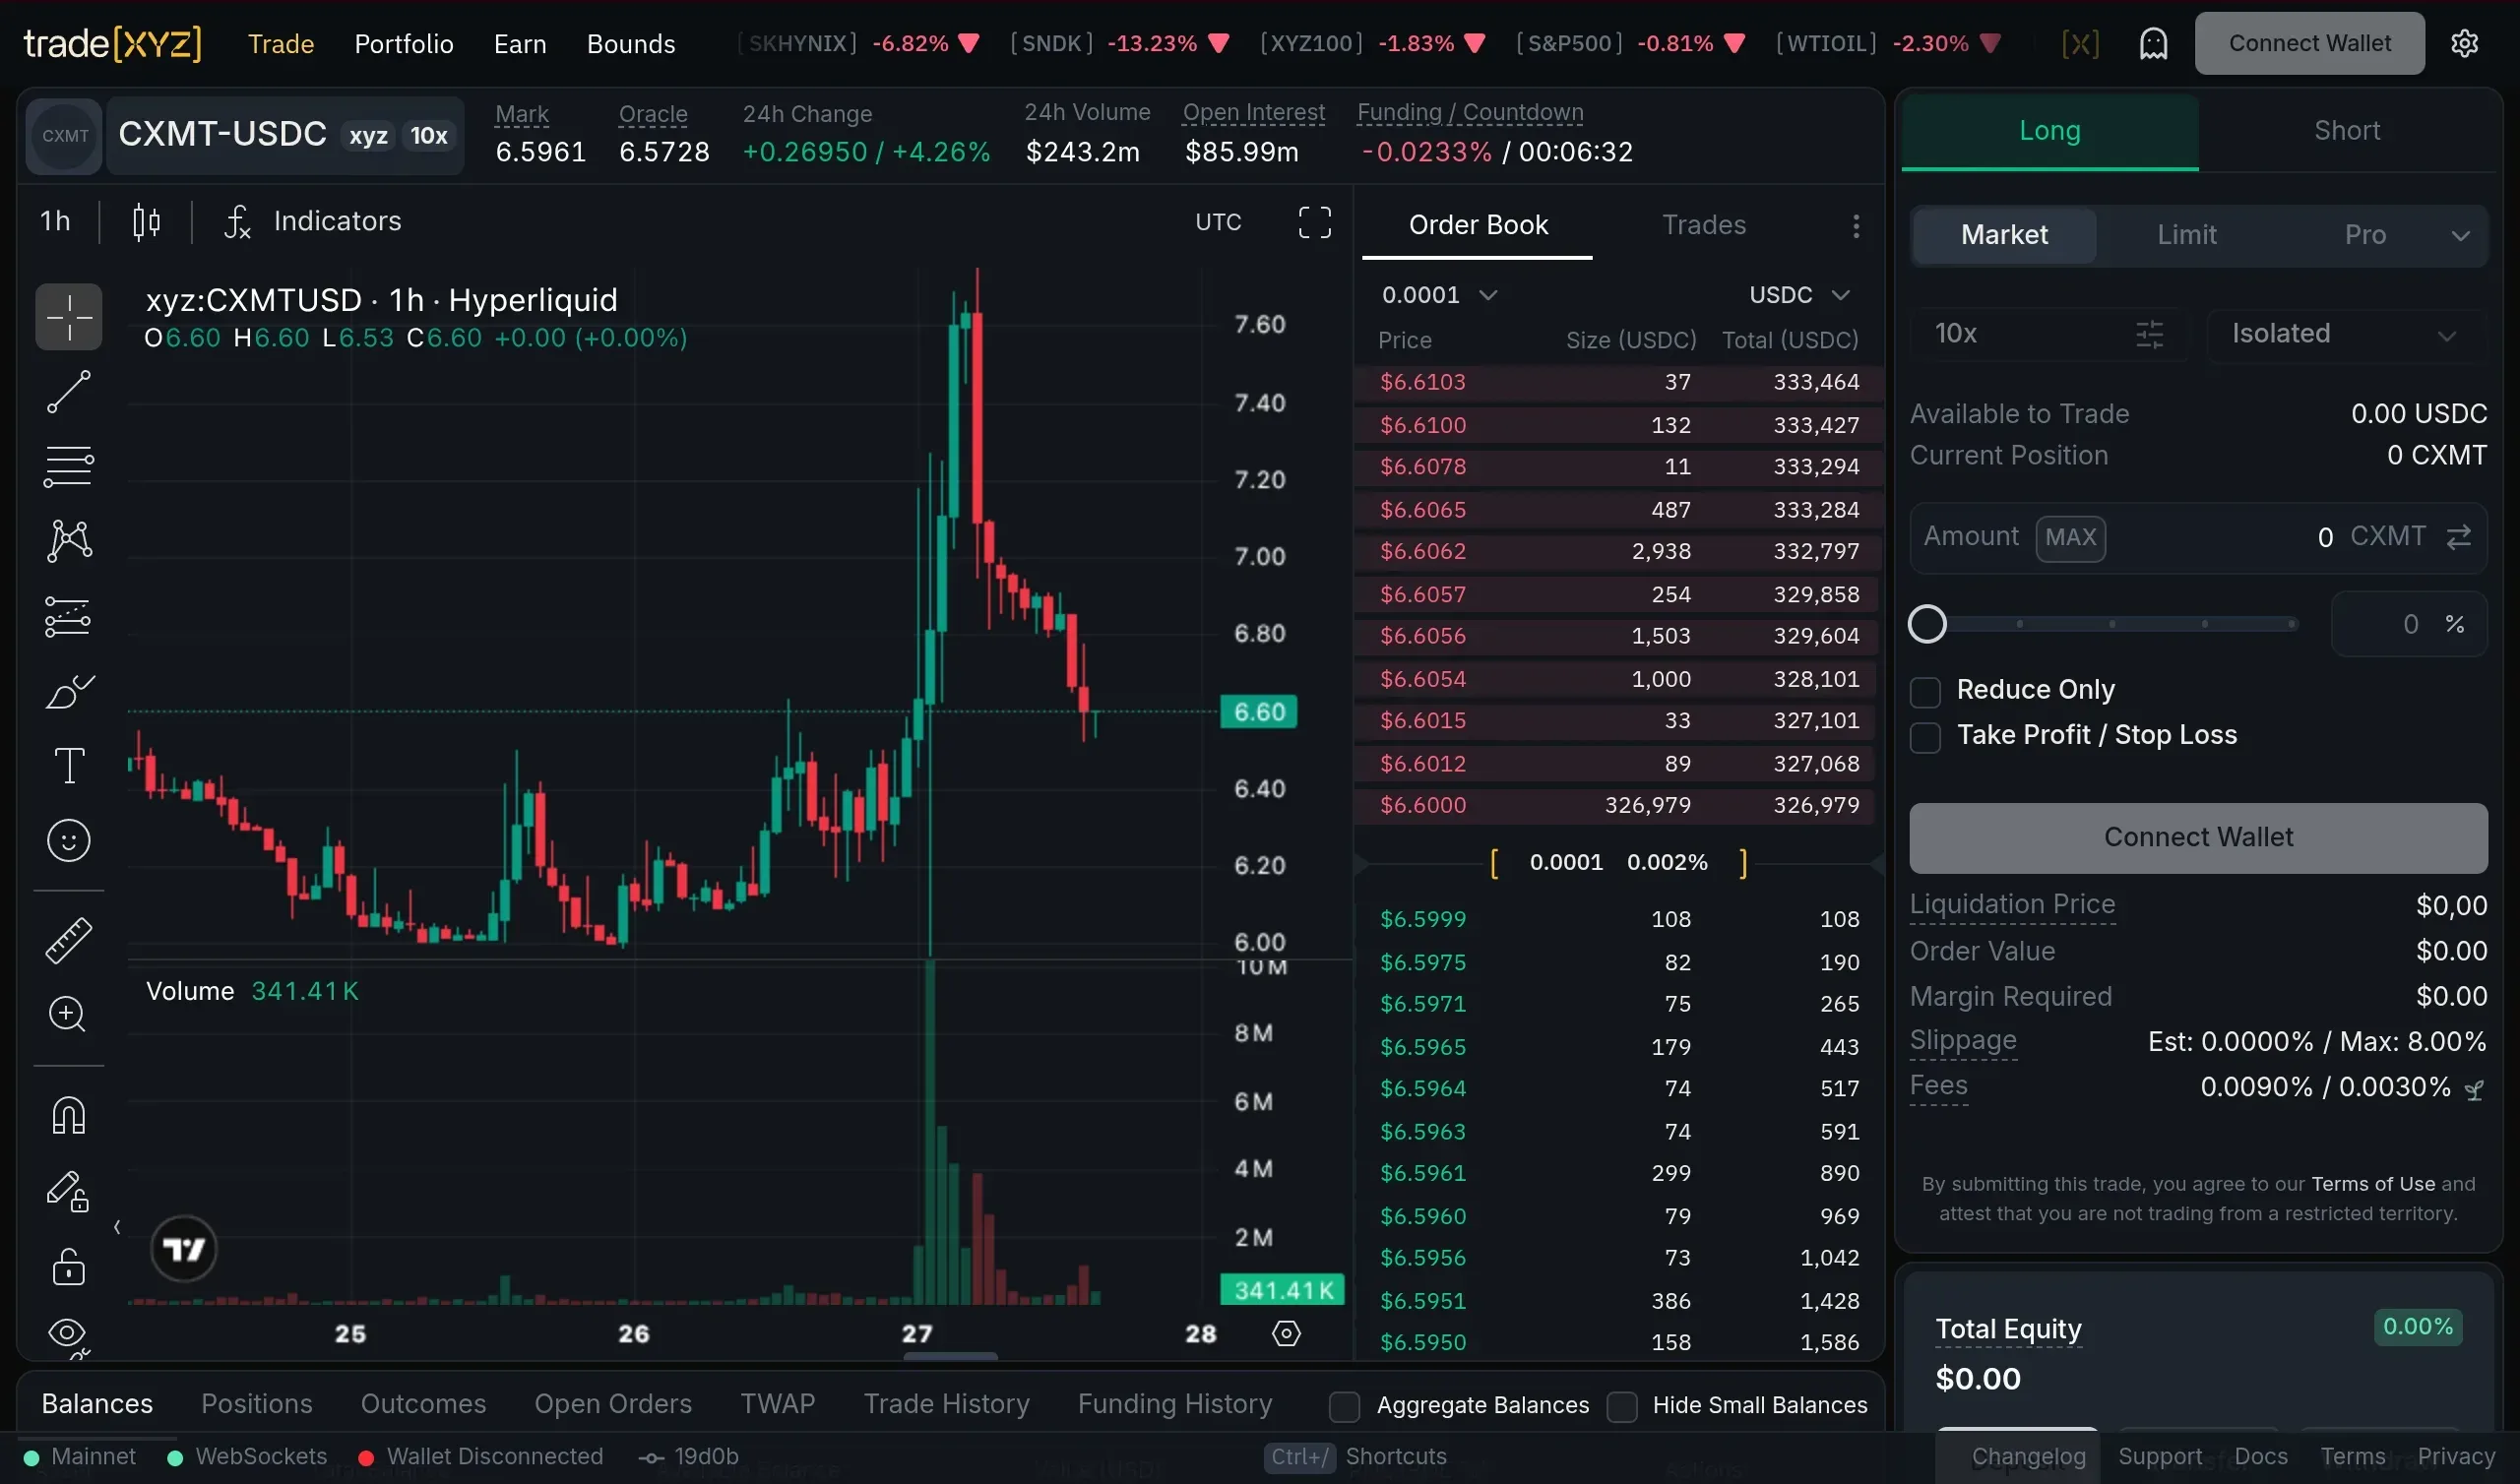
Task: Click the [X] bracket icon in header
Action: pos(2080,43)
